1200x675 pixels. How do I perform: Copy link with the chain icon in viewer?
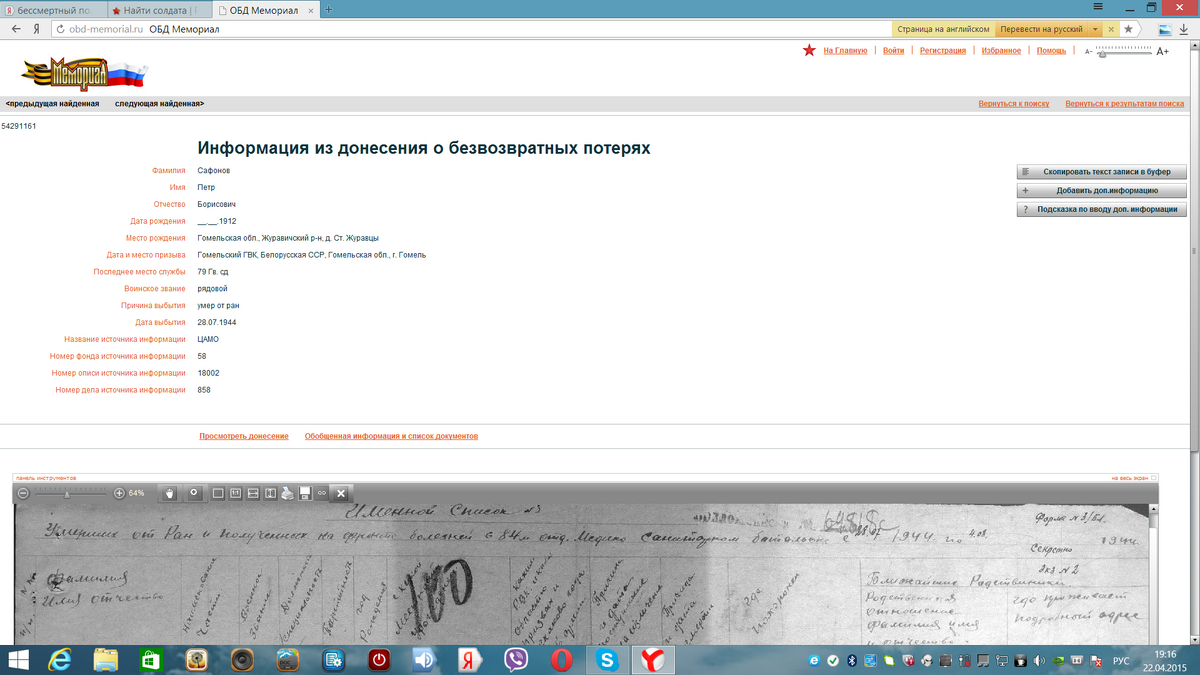322,493
